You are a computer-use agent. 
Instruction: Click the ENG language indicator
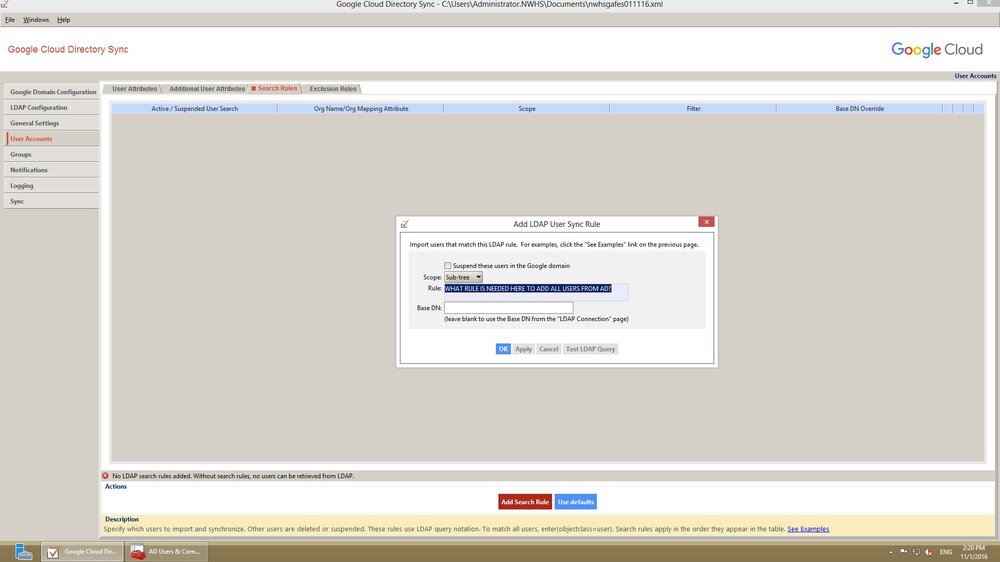pos(946,552)
